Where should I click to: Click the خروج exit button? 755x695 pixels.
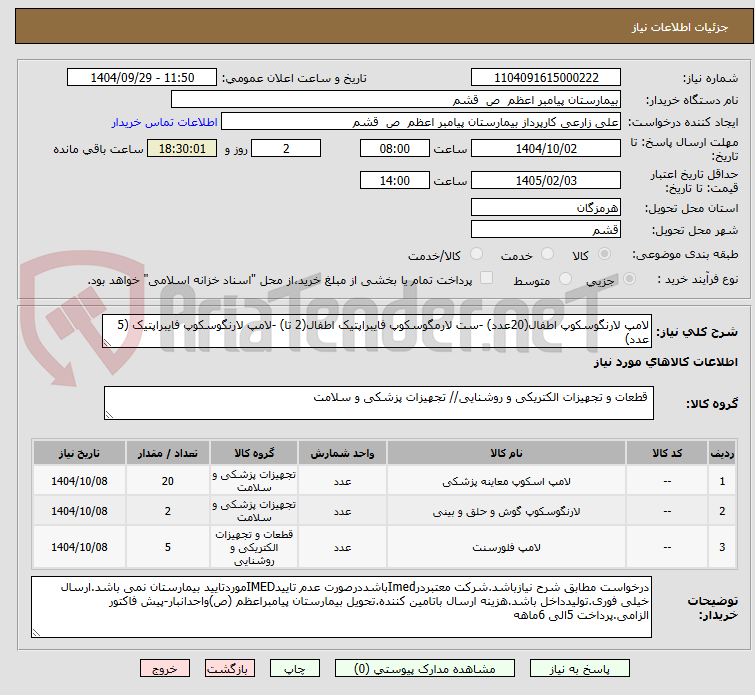point(165,669)
